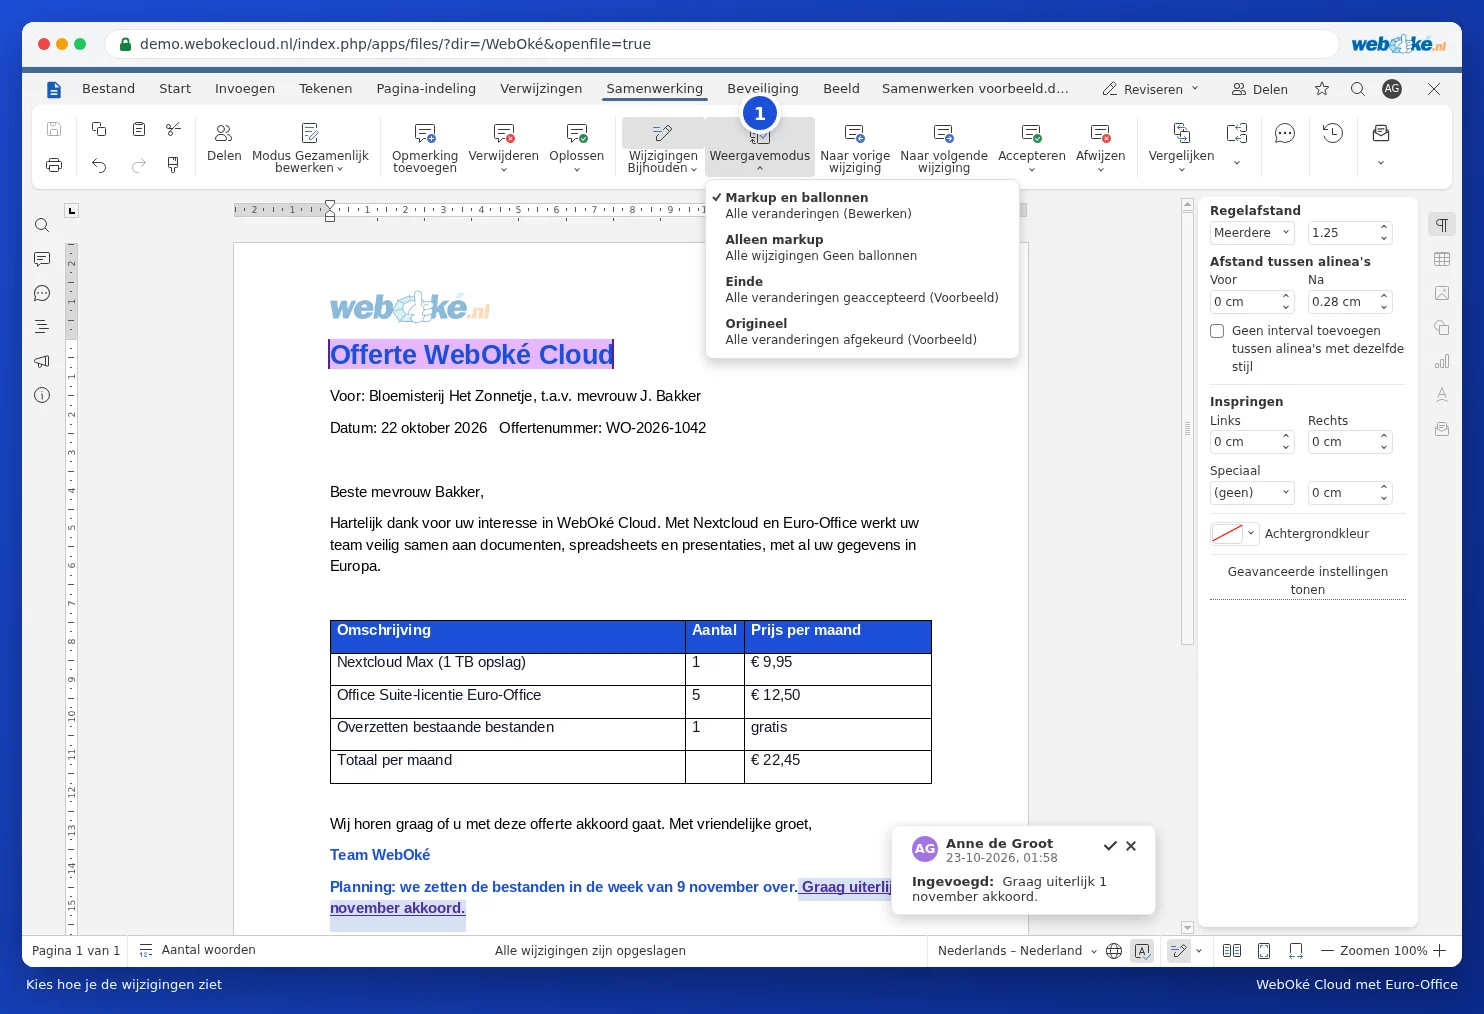The height and width of the screenshot is (1014, 1484).
Task: Open the version history clock icon
Action: tap(1333, 133)
